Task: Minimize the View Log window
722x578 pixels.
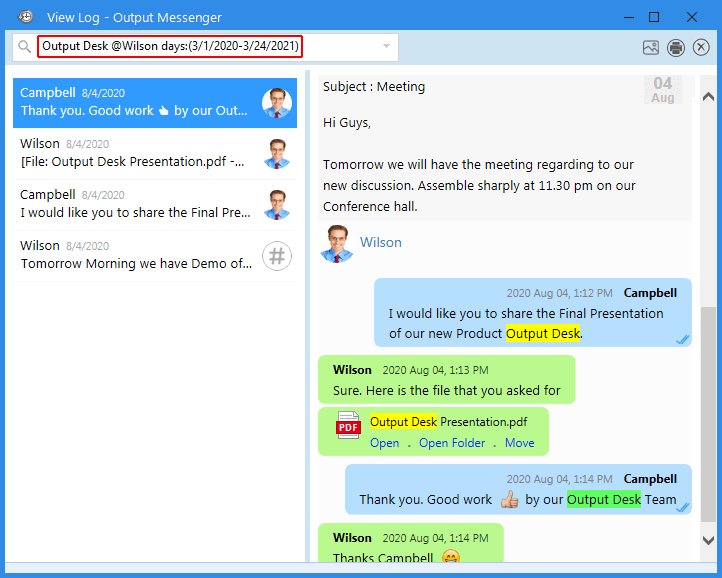Action: [x=629, y=17]
